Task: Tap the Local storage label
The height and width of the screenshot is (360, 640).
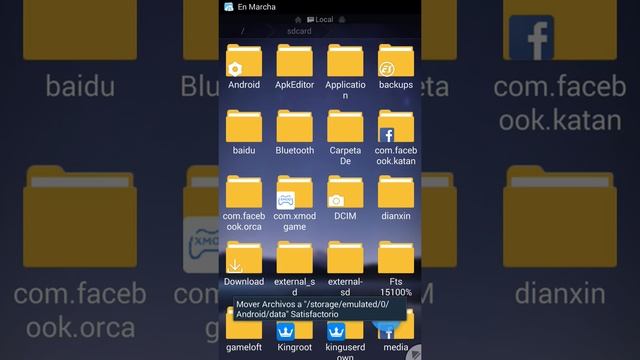Action: tap(320, 20)
